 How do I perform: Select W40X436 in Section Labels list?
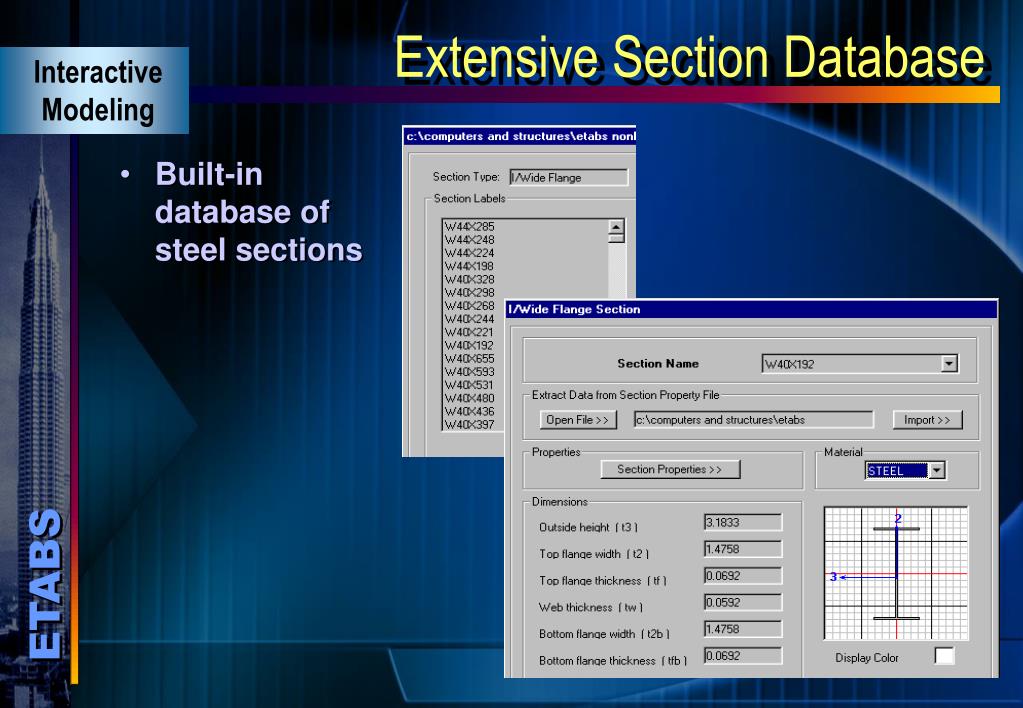[x=470, y=411]
